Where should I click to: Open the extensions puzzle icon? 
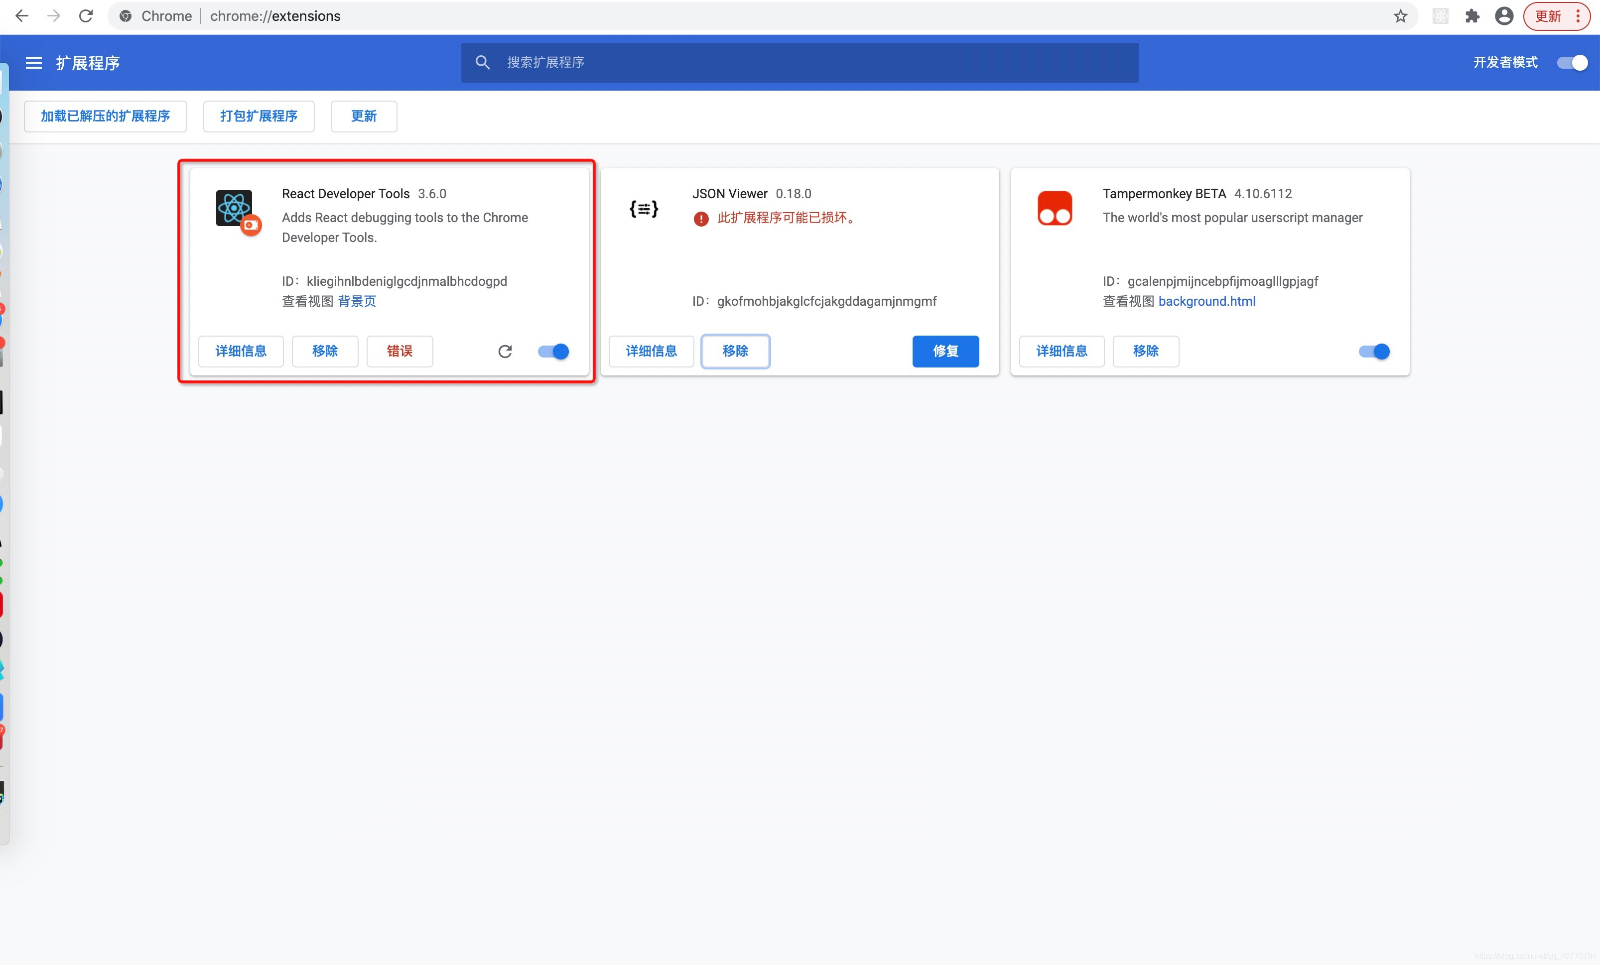point(1472,16)
